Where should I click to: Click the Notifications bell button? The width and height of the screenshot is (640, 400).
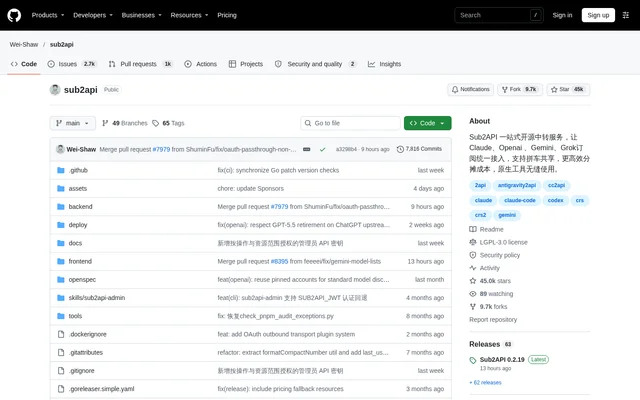pyautogui.click(x=471, y=89)
